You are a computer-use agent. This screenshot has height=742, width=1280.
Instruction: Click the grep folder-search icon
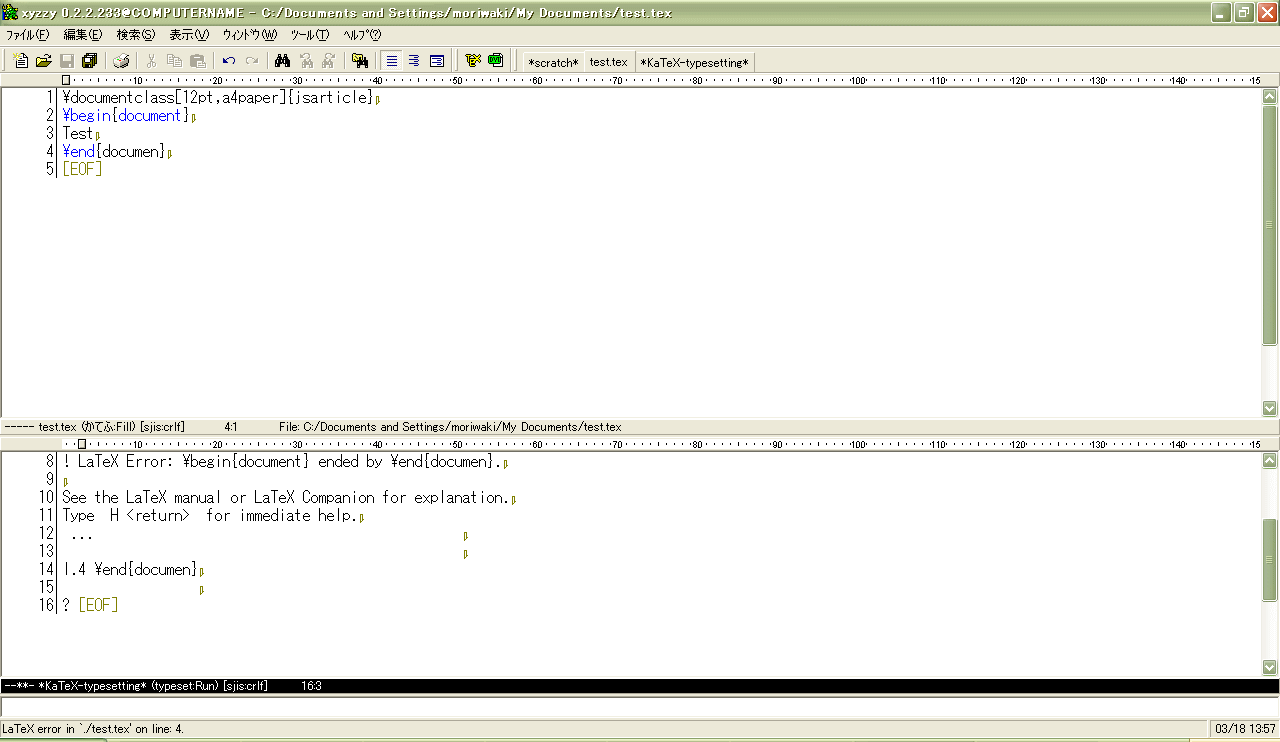[x=360, y=61]
